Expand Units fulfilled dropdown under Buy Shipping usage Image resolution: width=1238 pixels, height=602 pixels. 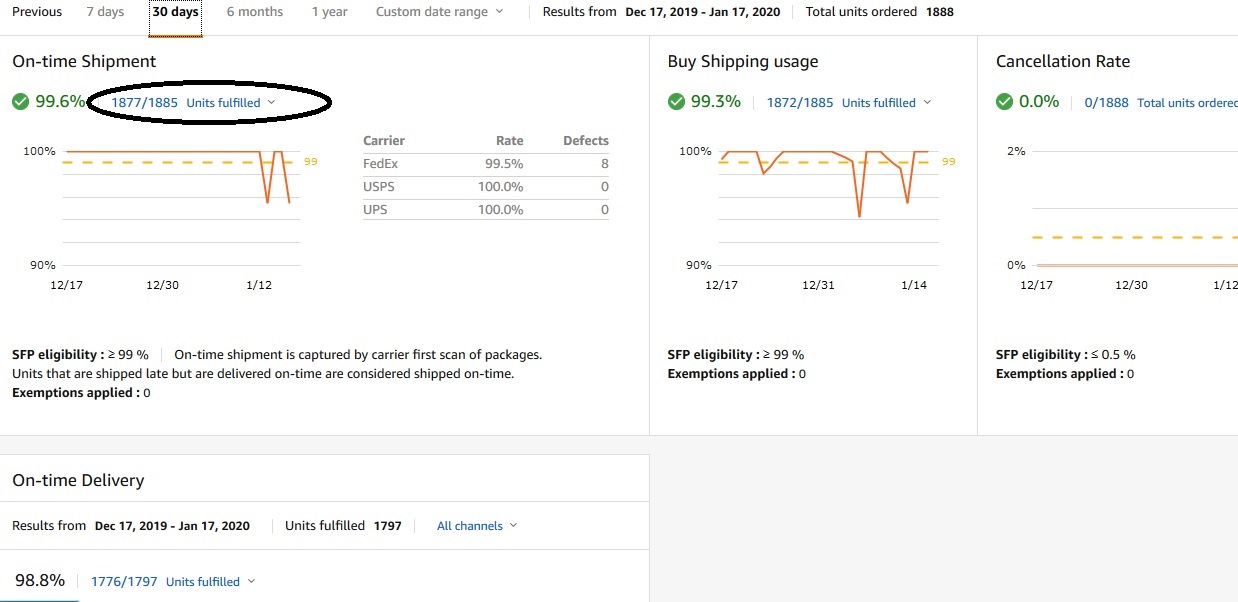click(886, 103)
